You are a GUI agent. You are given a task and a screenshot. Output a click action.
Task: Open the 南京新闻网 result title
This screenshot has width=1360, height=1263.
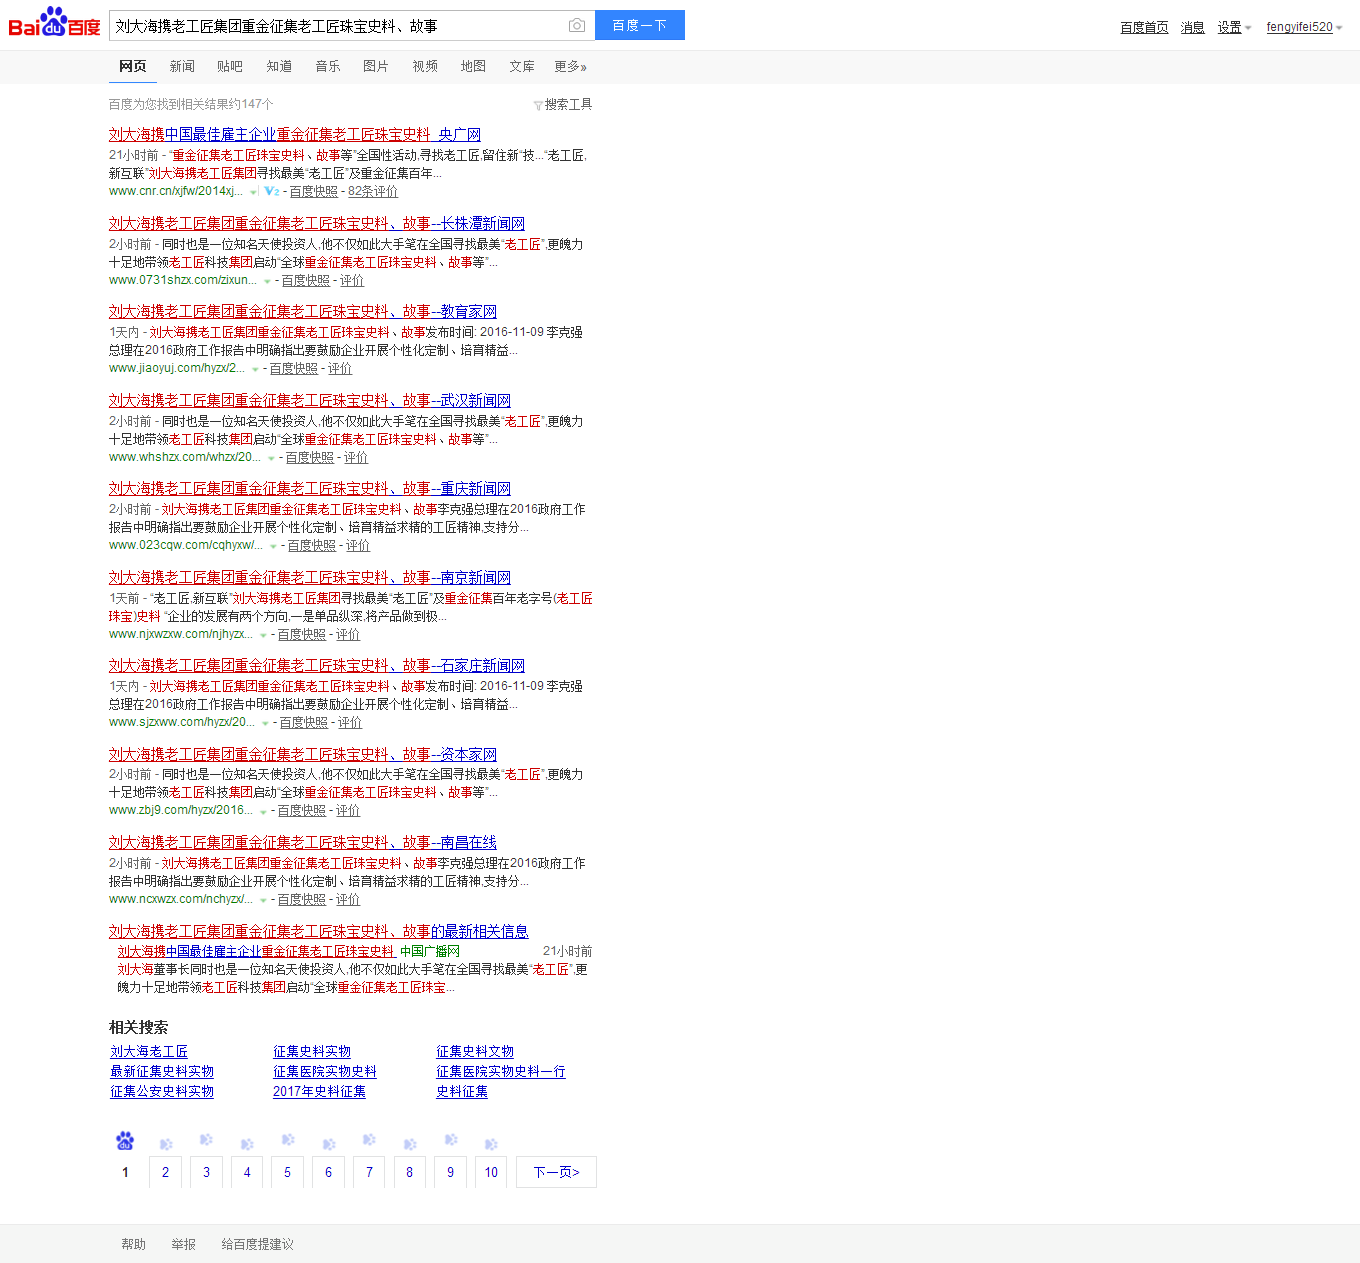tap(310, 577)
